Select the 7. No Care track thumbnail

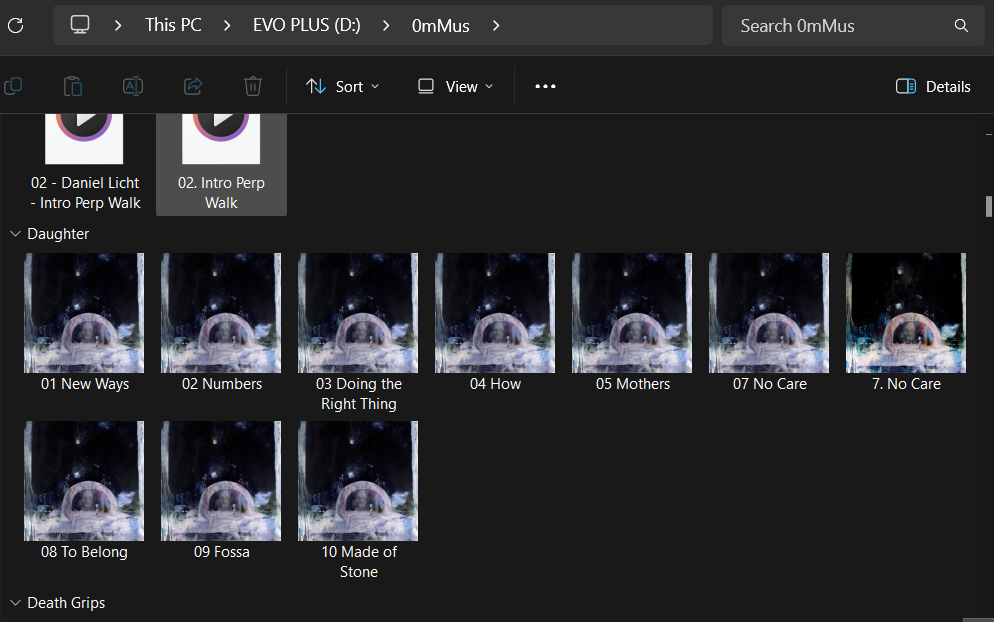click(906, 313)
